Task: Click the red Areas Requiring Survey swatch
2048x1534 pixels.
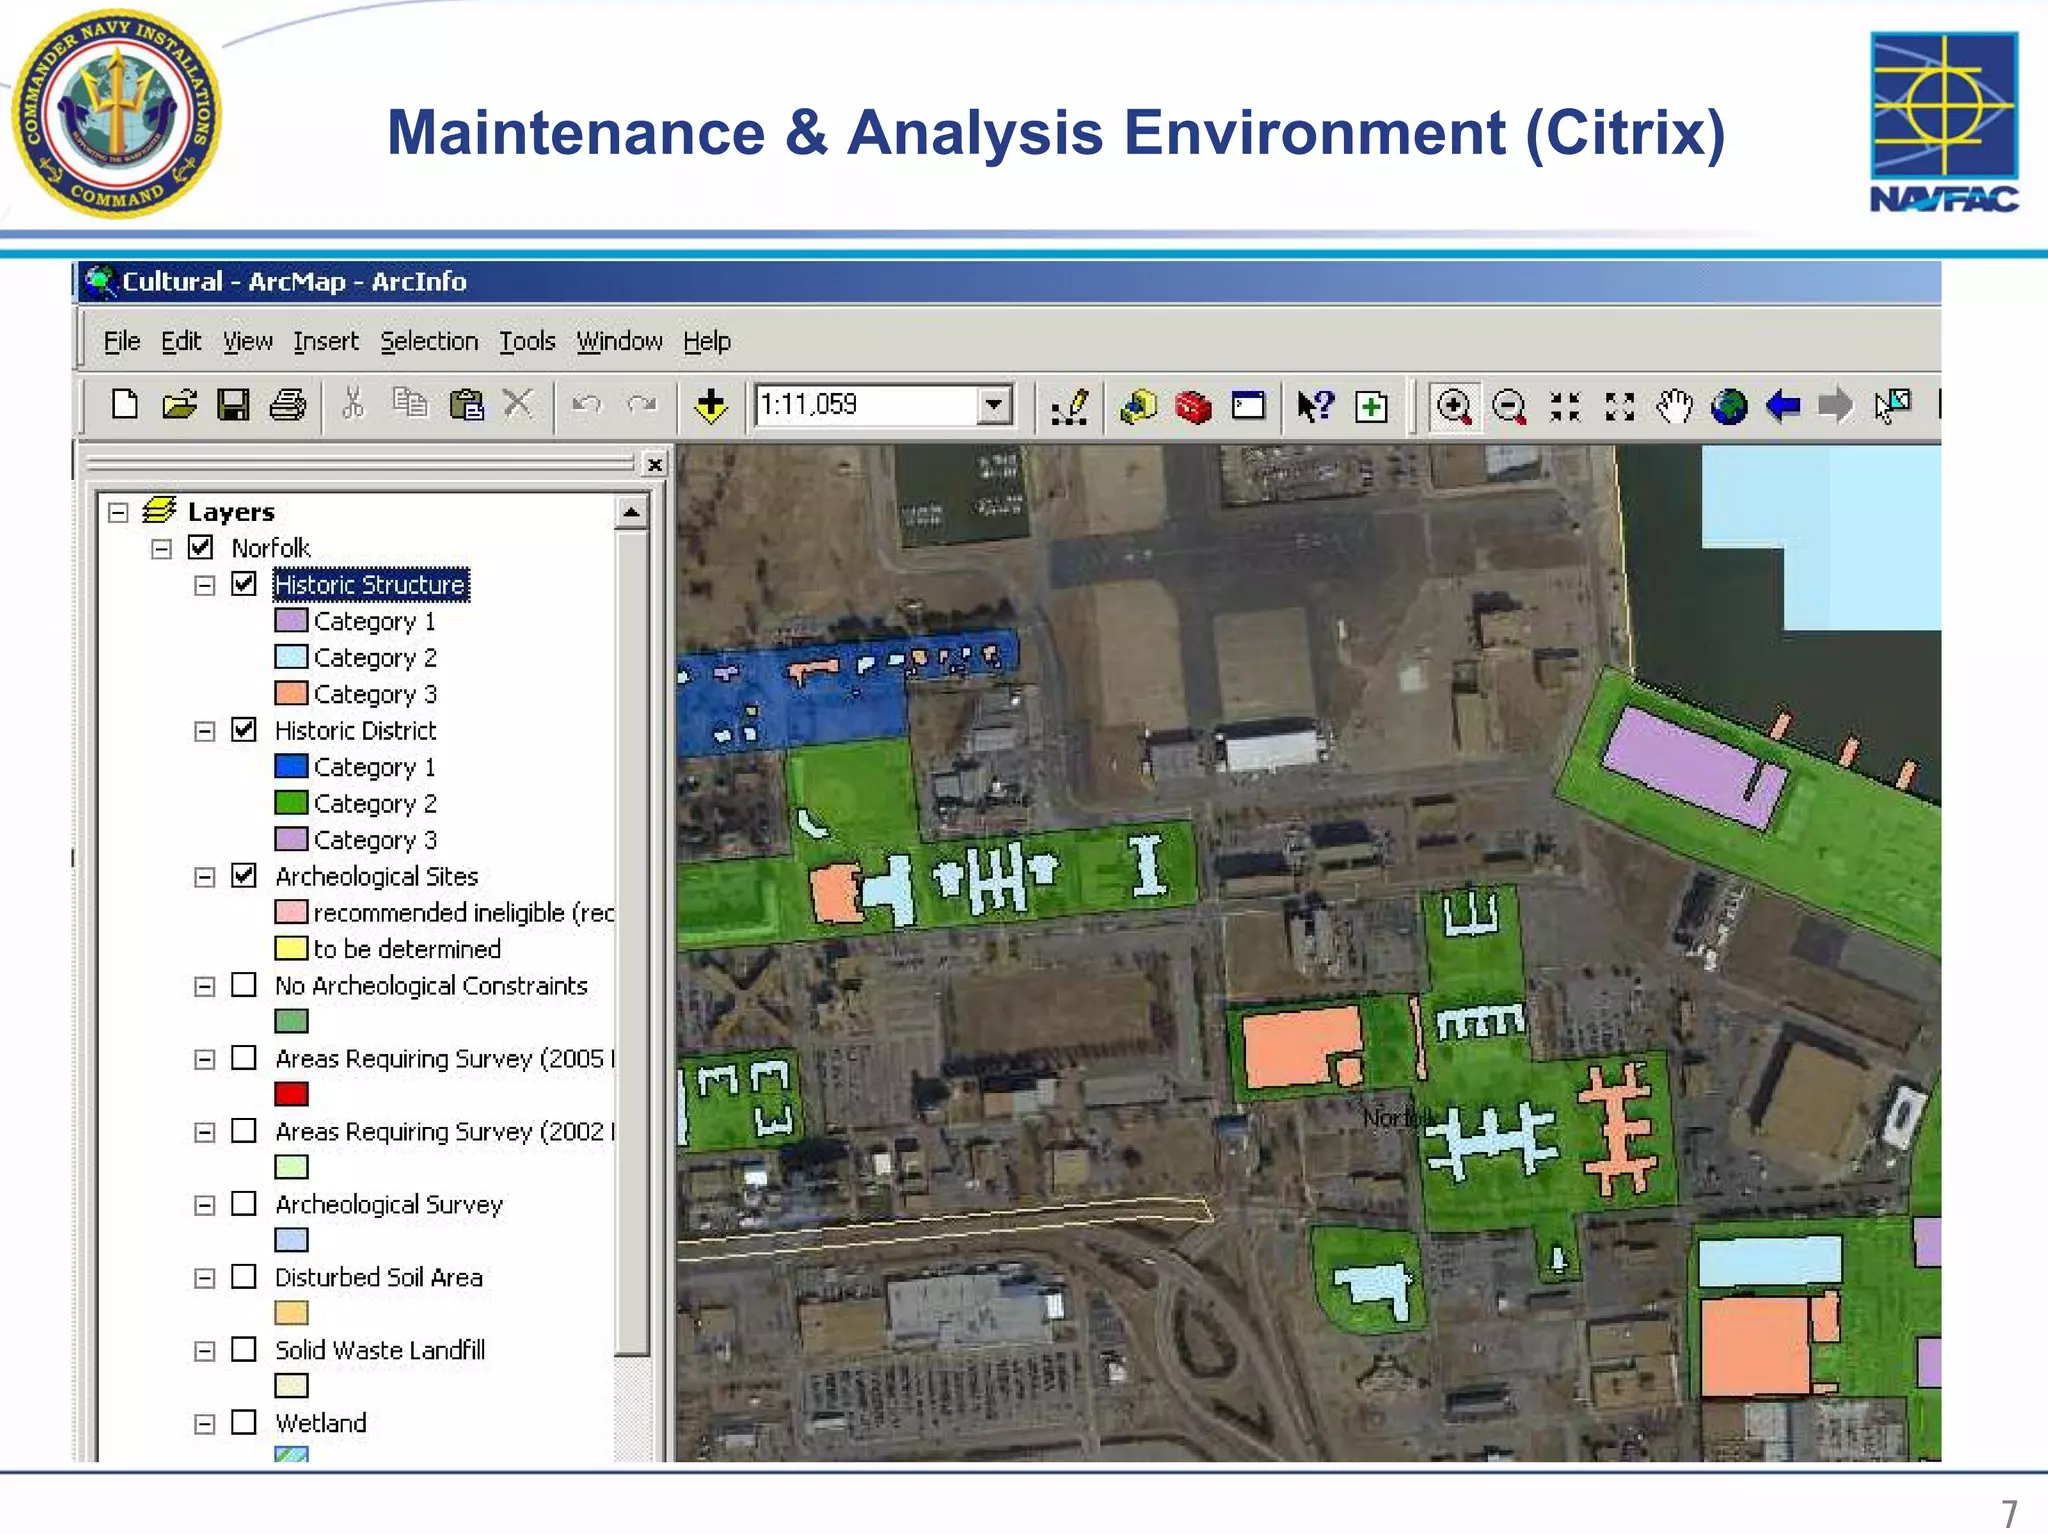Action: pos(291,1094)
